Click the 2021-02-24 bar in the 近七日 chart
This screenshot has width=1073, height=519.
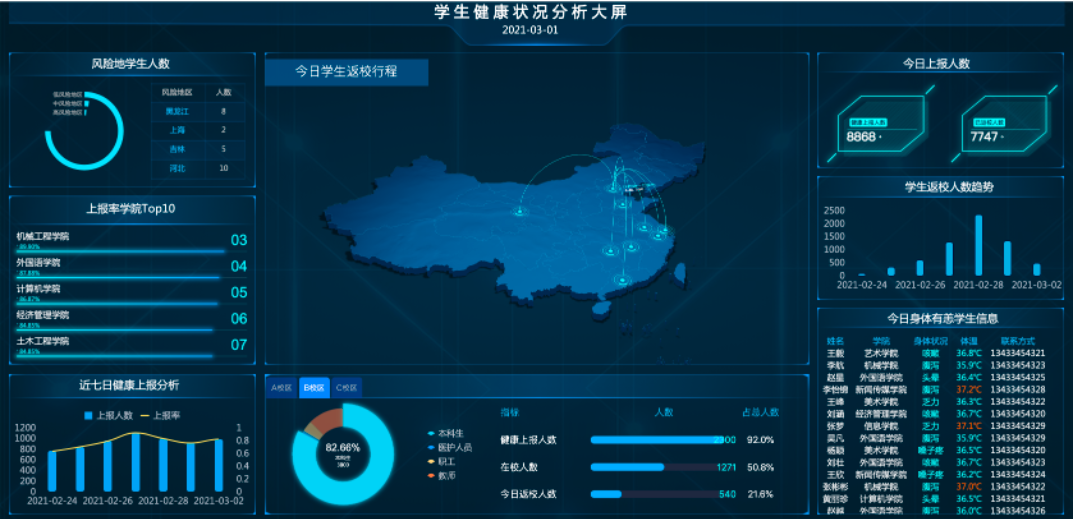[x=52, y=471]
